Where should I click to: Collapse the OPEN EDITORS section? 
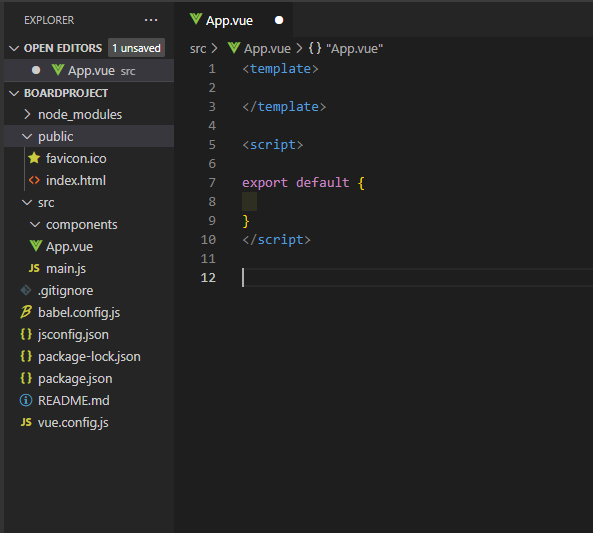[x=14, y=48]
